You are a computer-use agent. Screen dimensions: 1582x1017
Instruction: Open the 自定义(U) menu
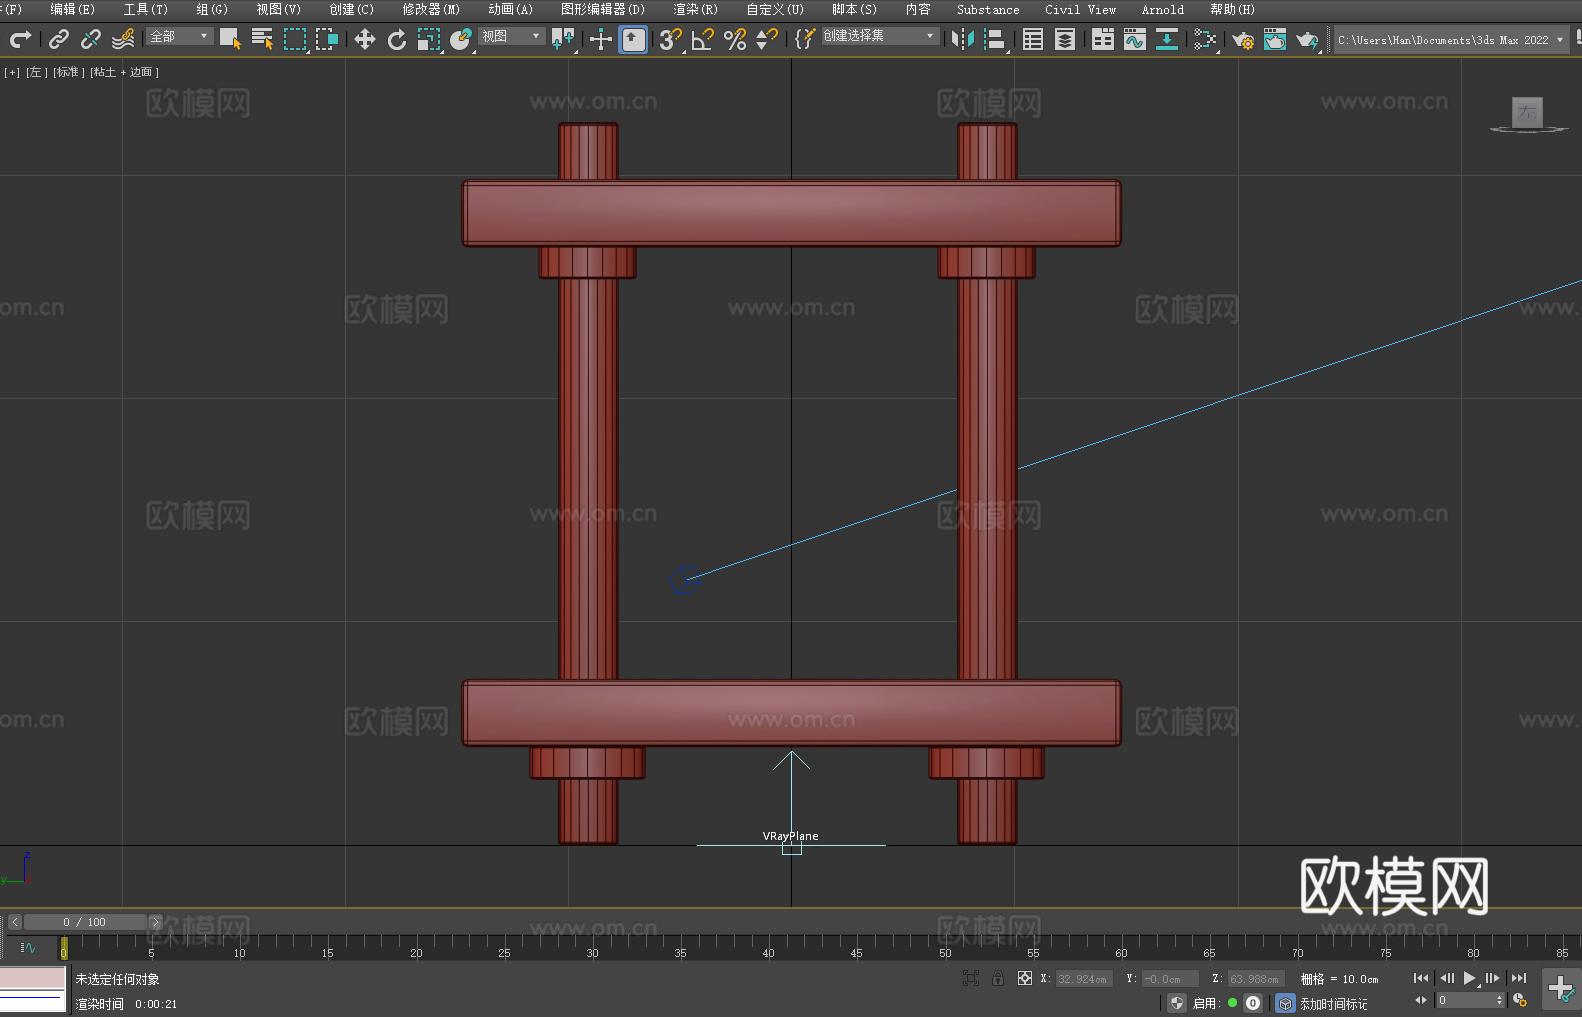click(x=775, y=9)
